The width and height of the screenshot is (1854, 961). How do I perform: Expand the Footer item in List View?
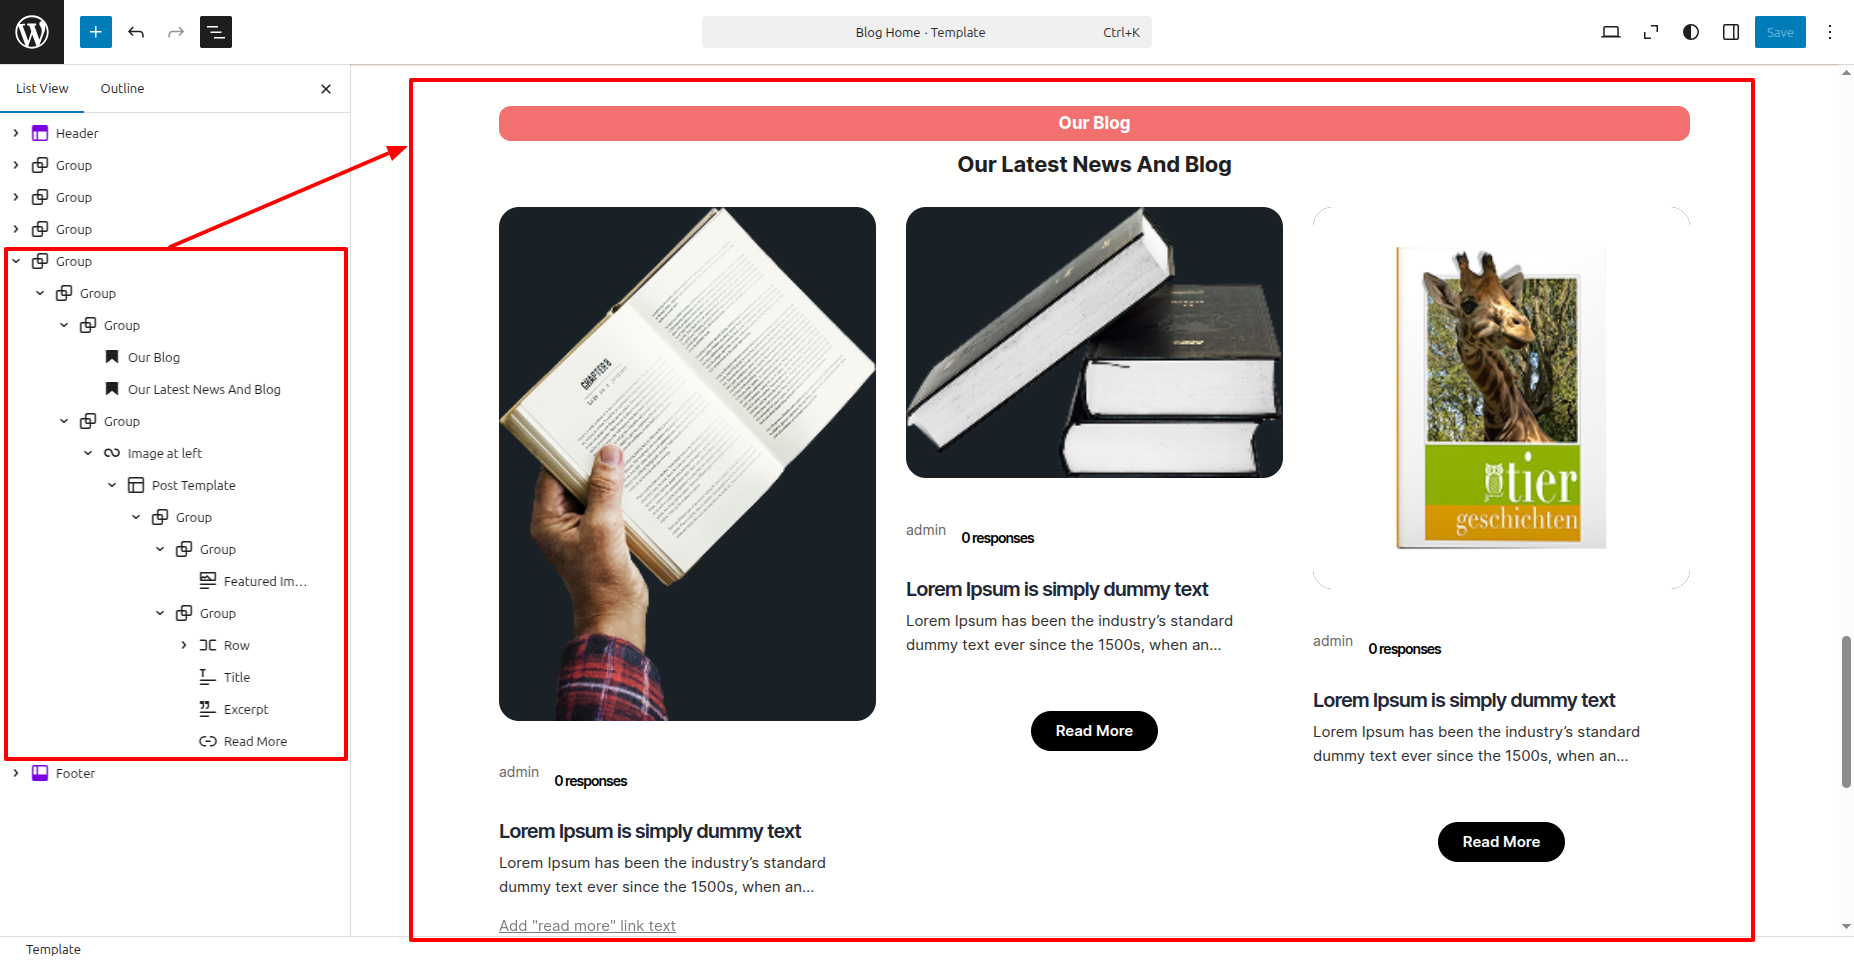(x=16, y=773)
